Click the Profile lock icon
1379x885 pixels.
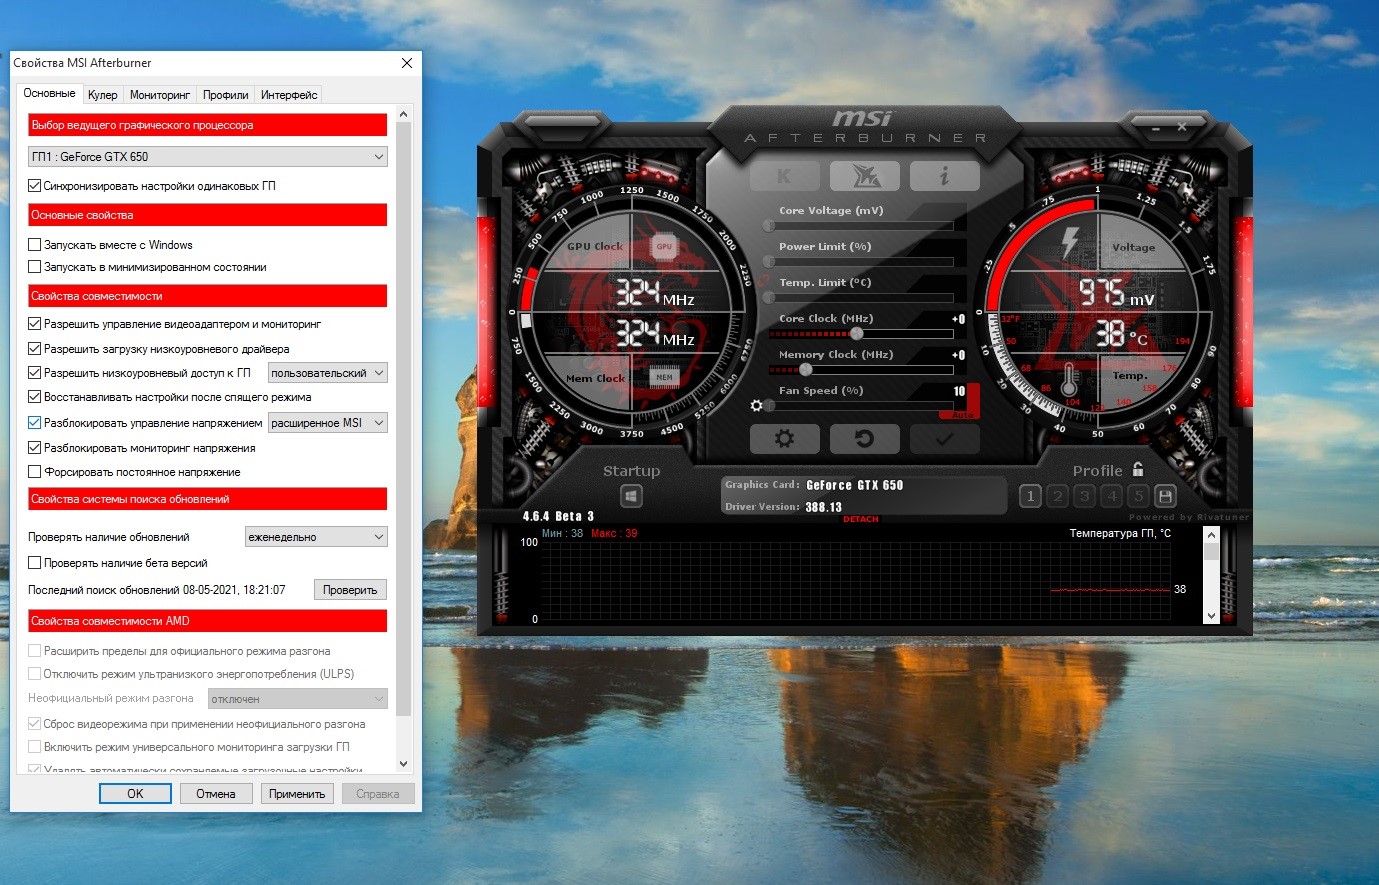pyautogui.click(x=1137, y=469)
